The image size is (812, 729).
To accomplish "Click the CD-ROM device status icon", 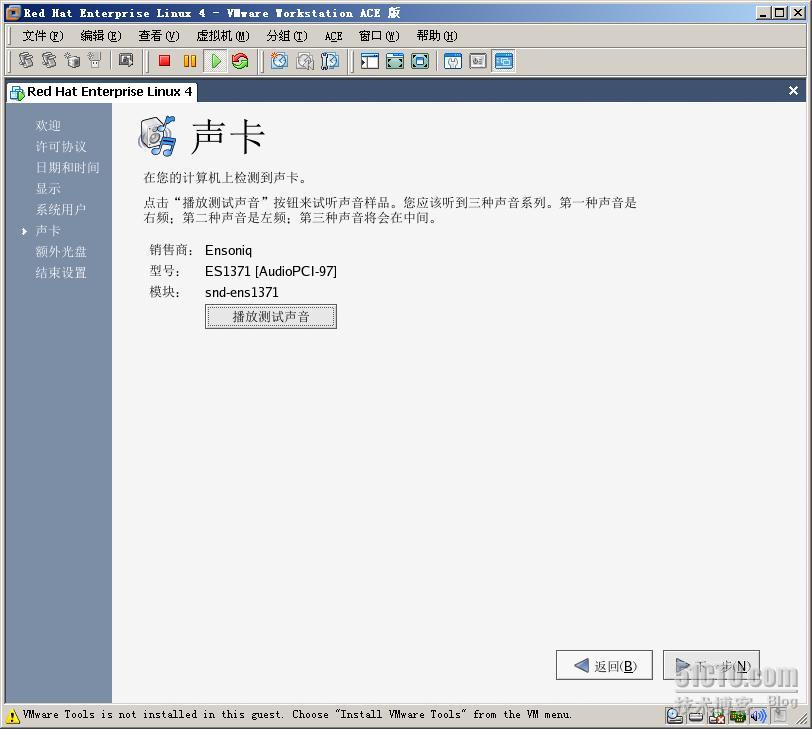I will [674, 716].
